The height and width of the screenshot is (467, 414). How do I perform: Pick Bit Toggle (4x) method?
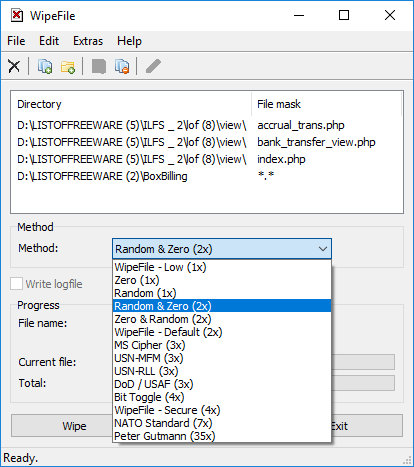click(222, 397)
